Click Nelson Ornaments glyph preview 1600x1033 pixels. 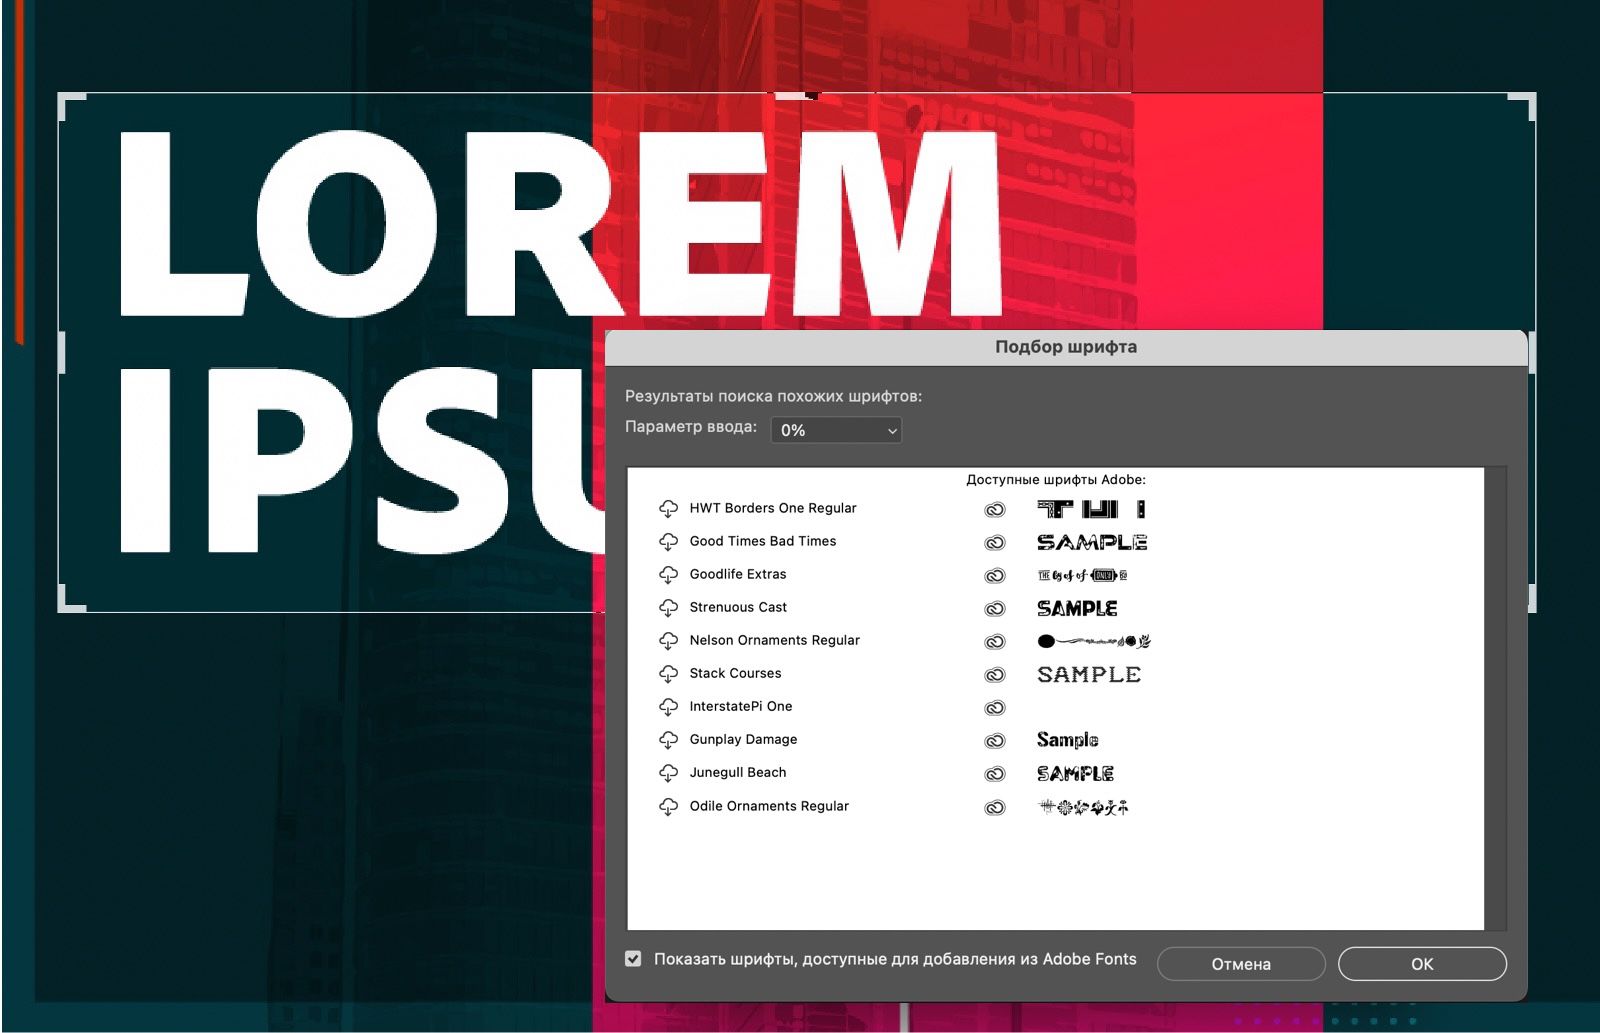pos(1094,641)
